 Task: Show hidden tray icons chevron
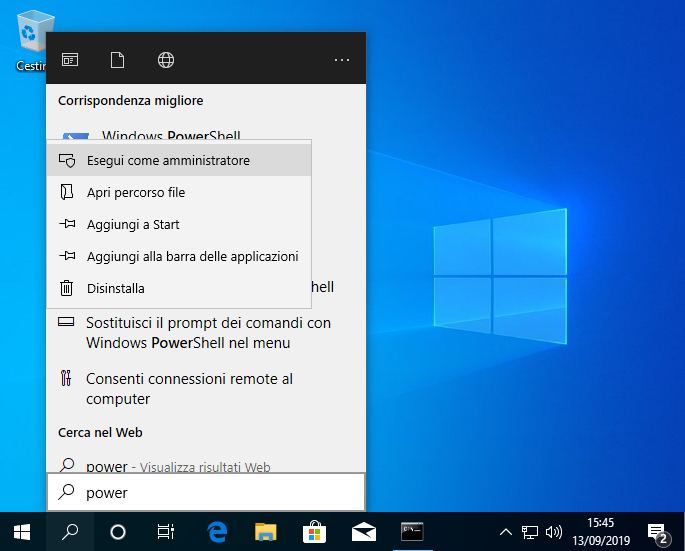point(505,532)
